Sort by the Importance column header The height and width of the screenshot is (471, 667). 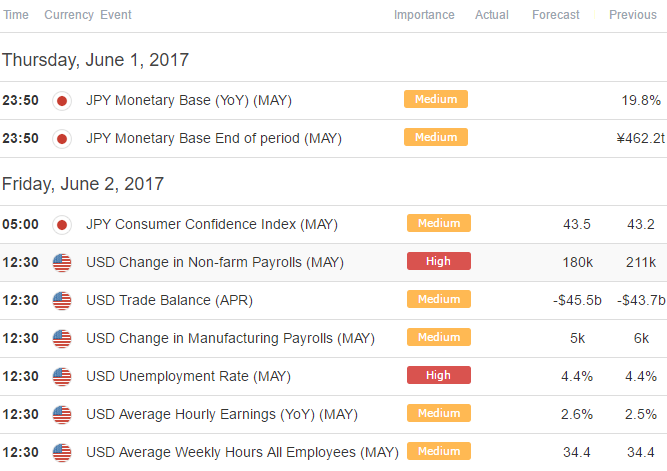[424, 15]
